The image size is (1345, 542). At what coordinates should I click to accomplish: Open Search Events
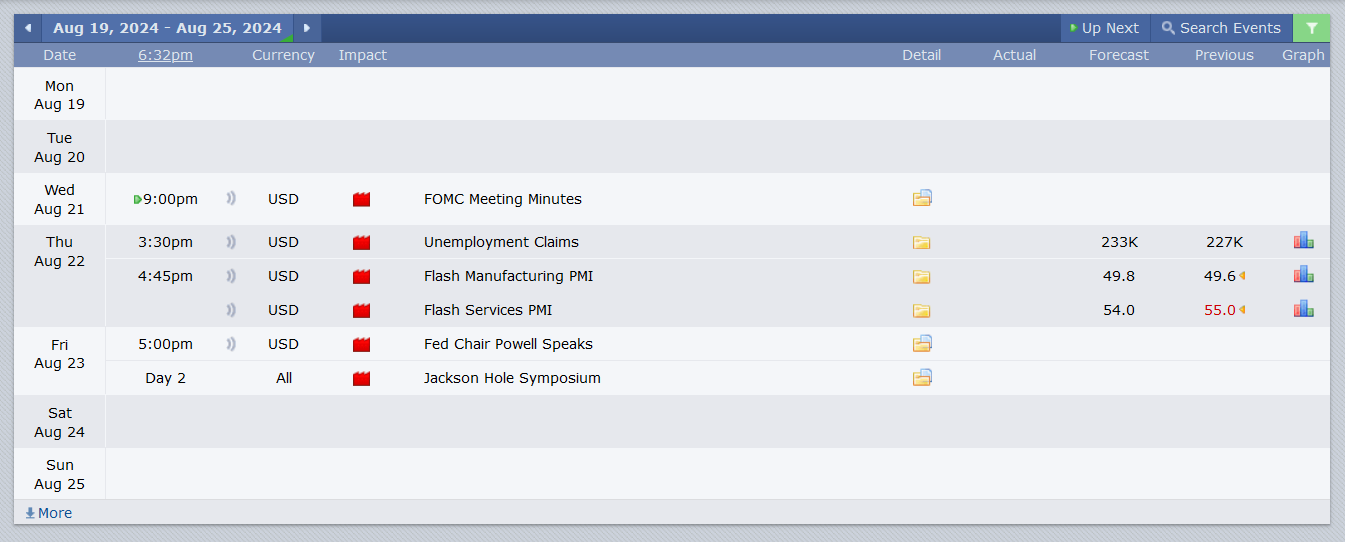click(x=1221, y=28)
